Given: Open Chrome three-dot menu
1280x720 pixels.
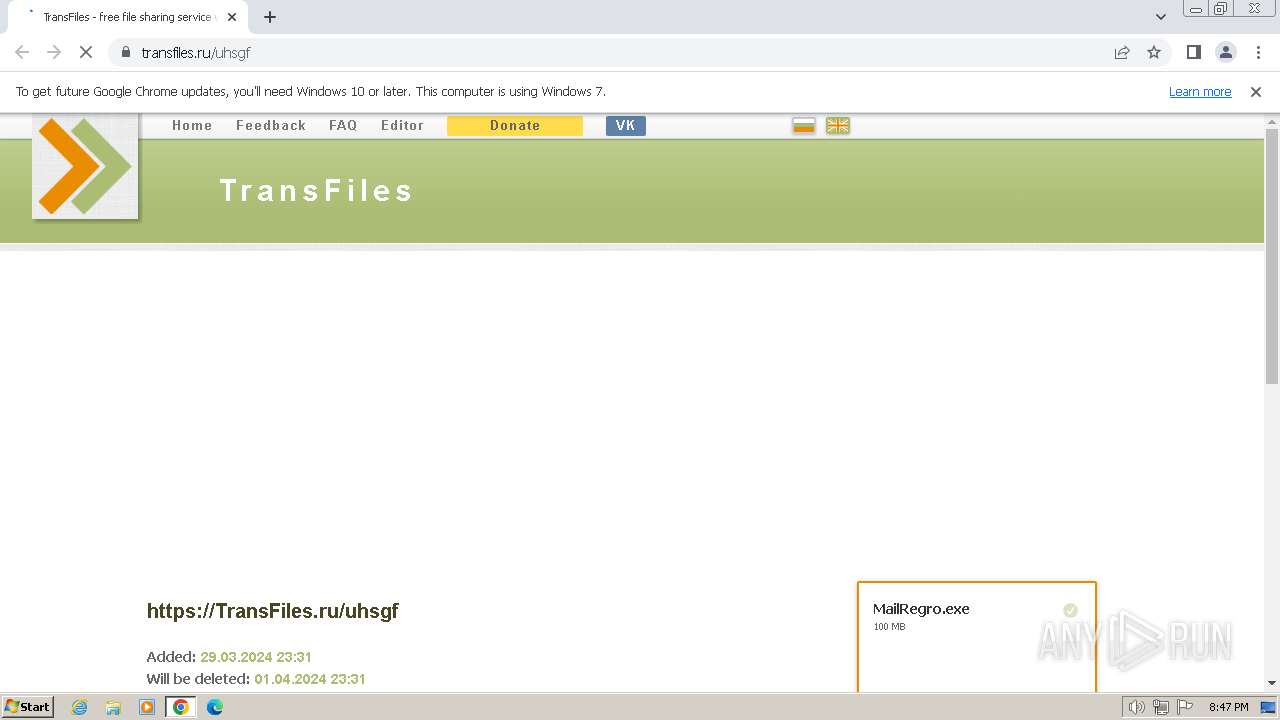Looking at the screenshot, I should [1258, 52].
